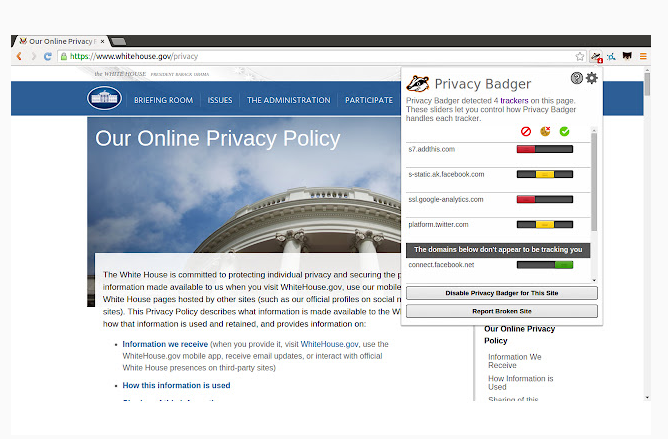
Task: Open the BRIEFING ROOM menu
Action: point(163,100)
